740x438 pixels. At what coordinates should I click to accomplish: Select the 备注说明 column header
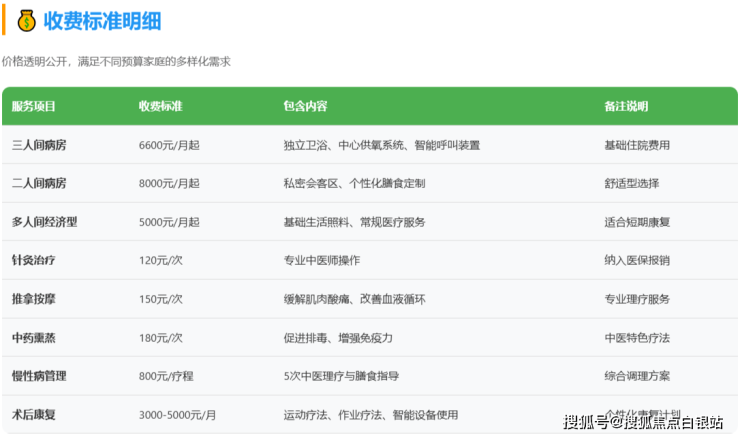pyautogui.click(x=626, y=106)
